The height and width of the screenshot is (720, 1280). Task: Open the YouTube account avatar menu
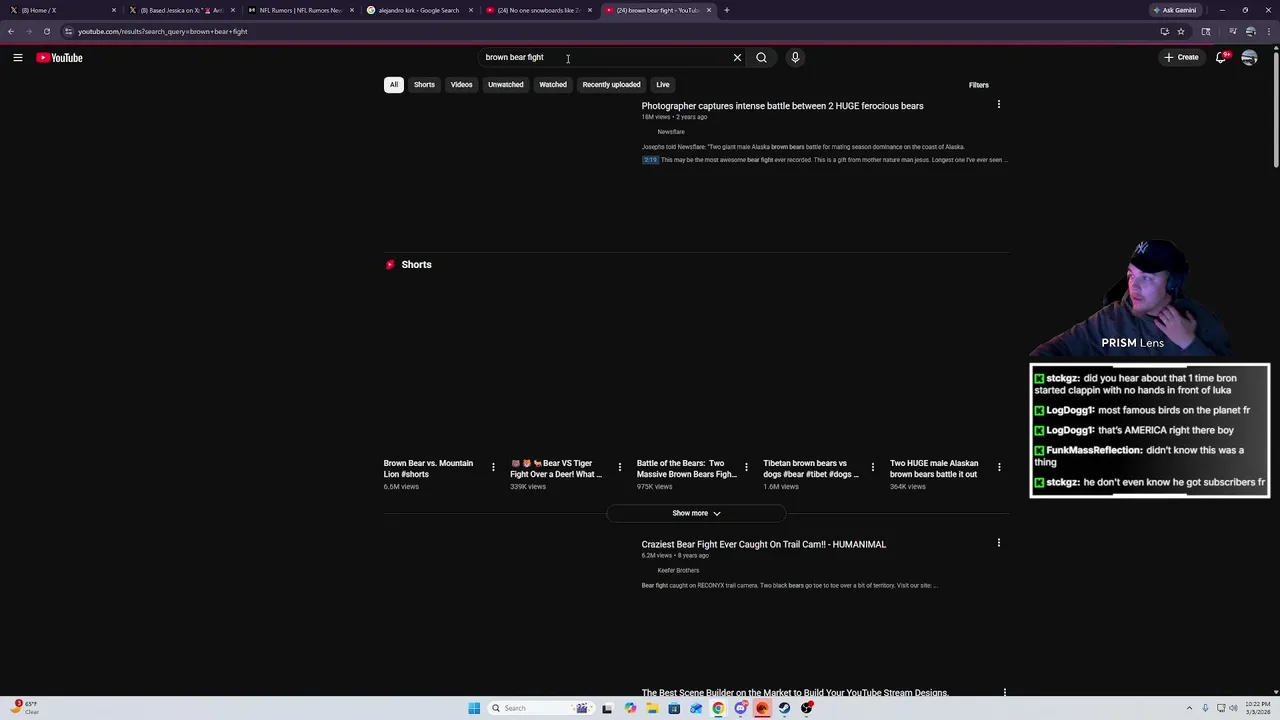coord(1249,57)
